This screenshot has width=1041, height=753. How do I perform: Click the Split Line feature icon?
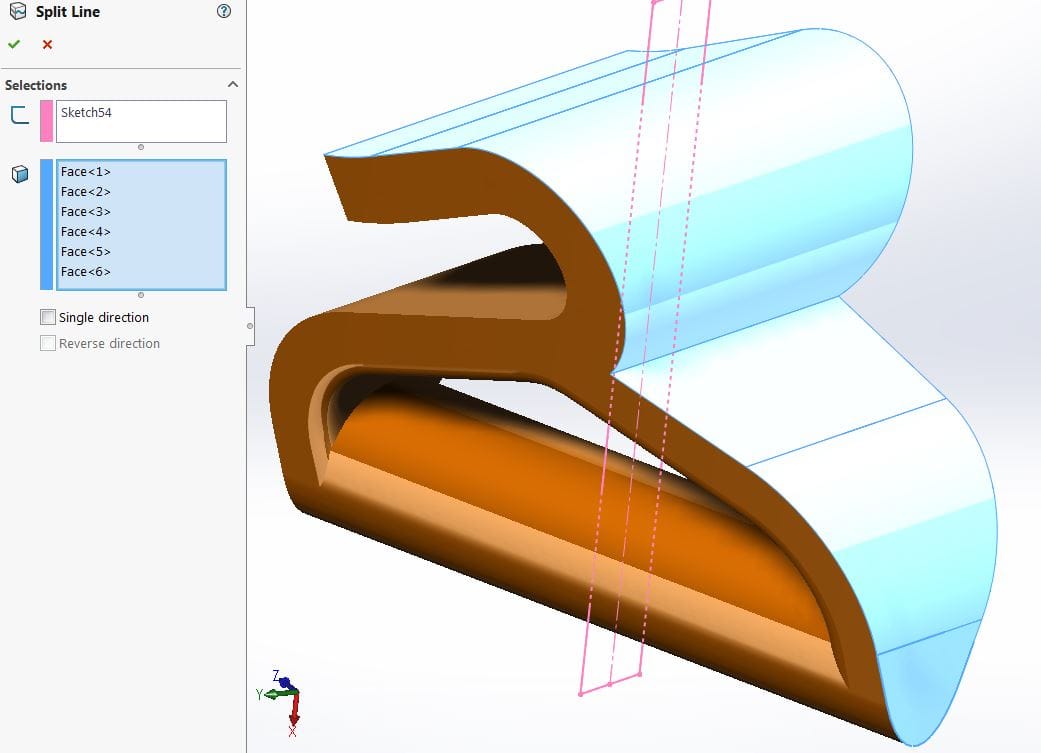click(x=16, y=12)
